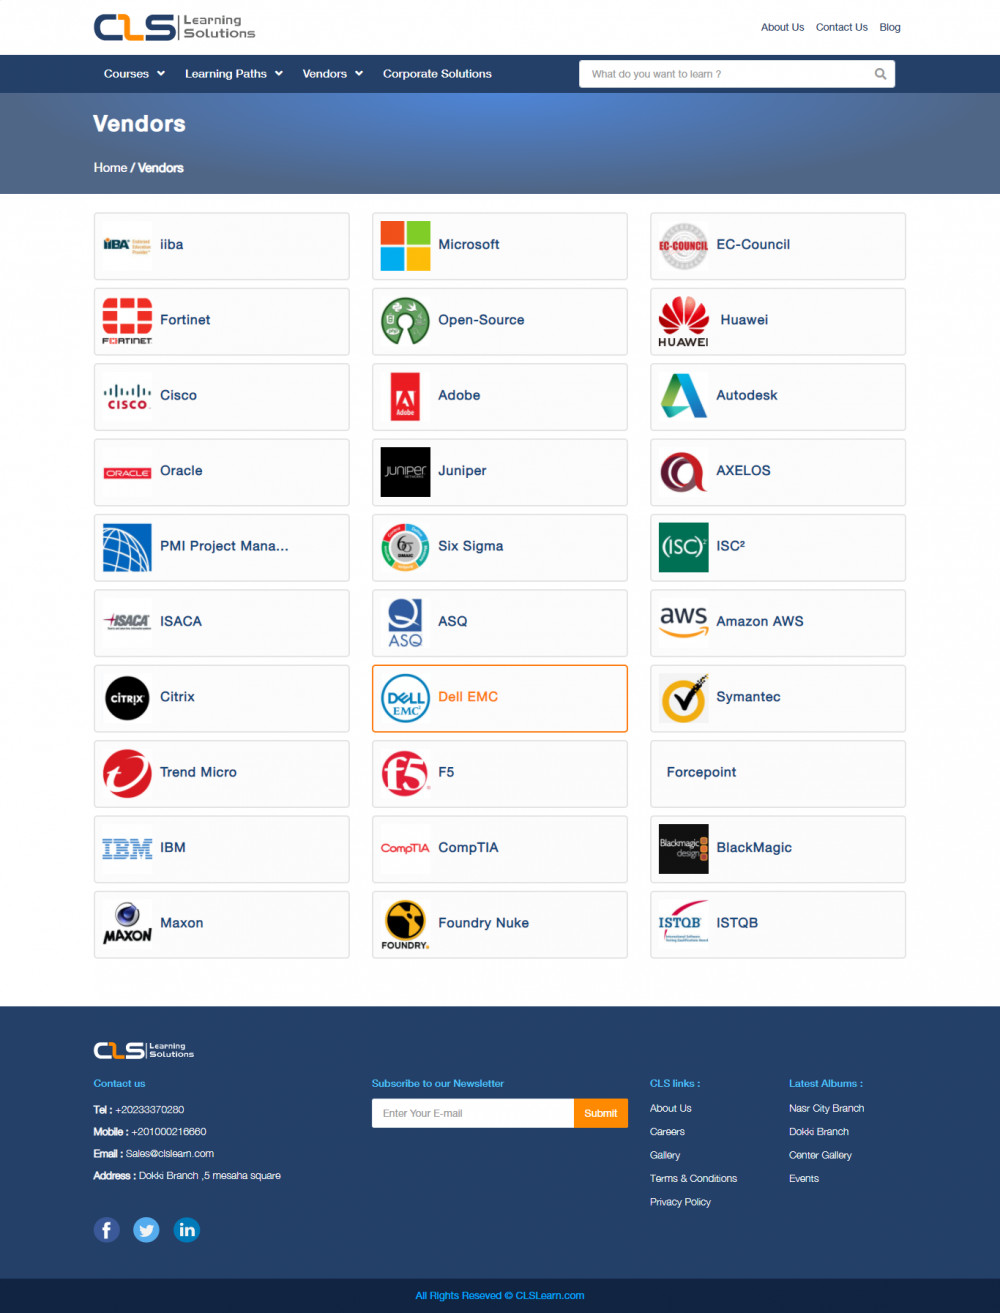Select the Juniper black logo

pos(405,472)
